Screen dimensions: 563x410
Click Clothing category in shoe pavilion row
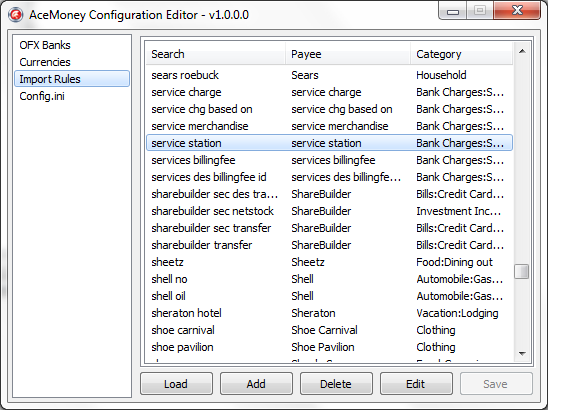(x=436, y=347)
